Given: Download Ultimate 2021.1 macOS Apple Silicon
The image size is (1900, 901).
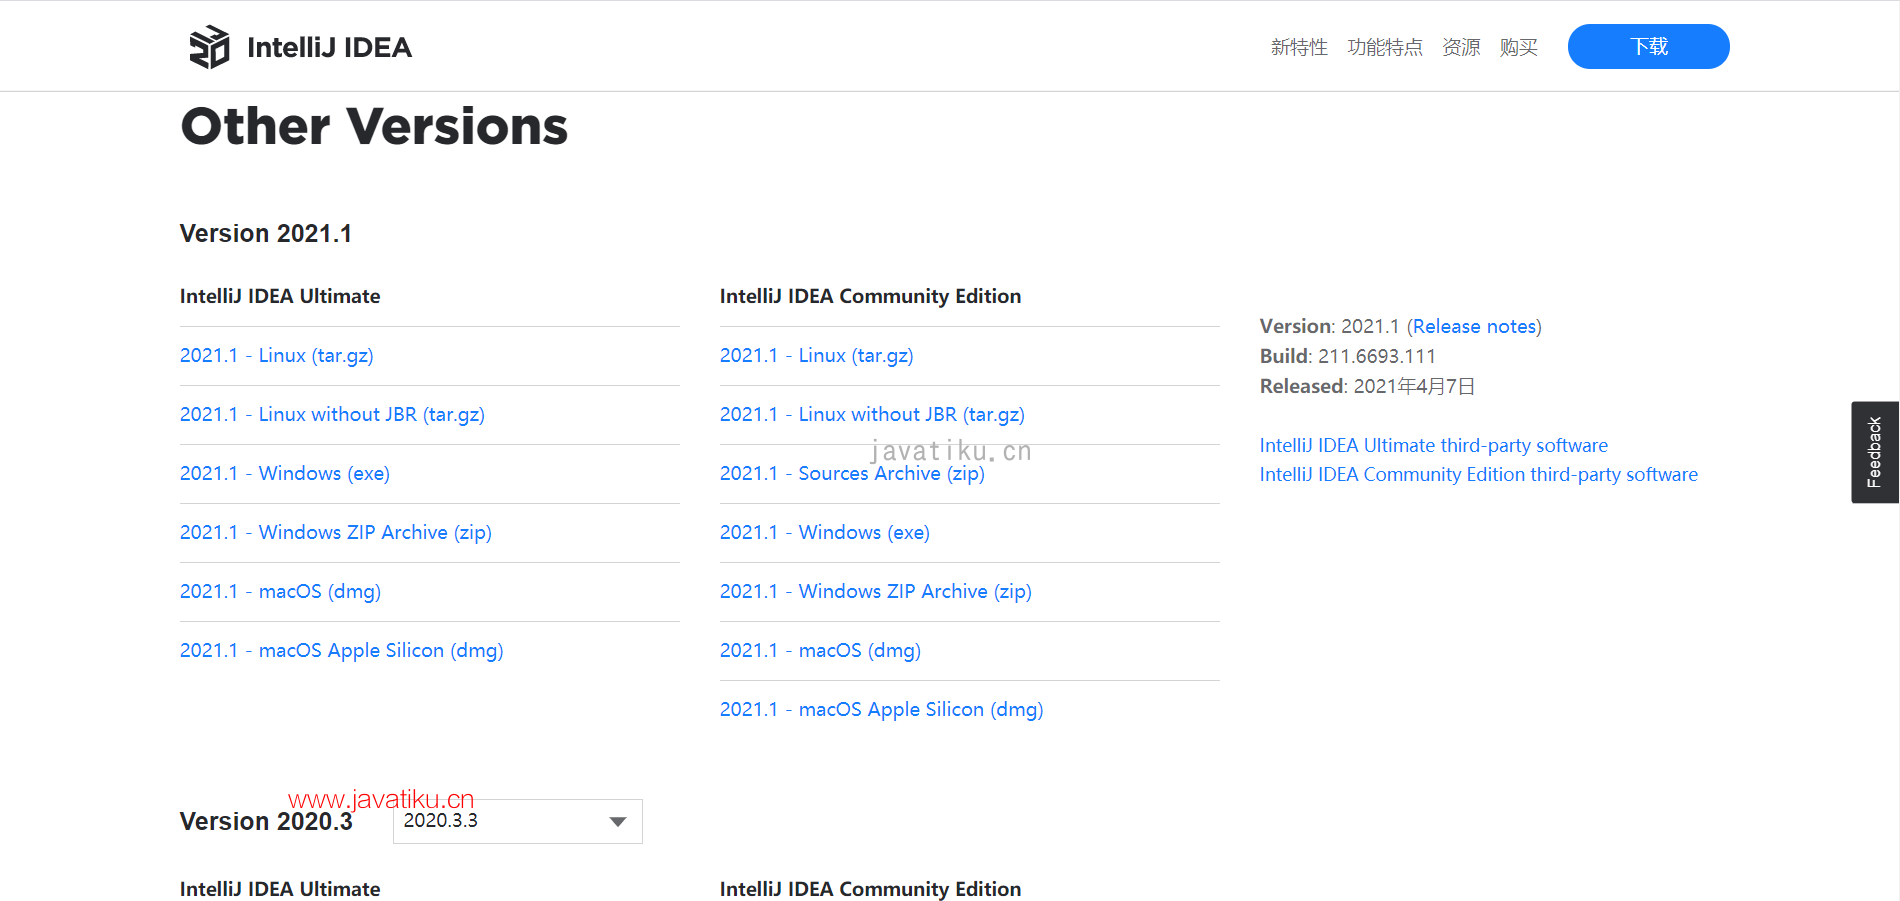Looking at the screenshot, I should pyautogui.click(x=342, y=651).
